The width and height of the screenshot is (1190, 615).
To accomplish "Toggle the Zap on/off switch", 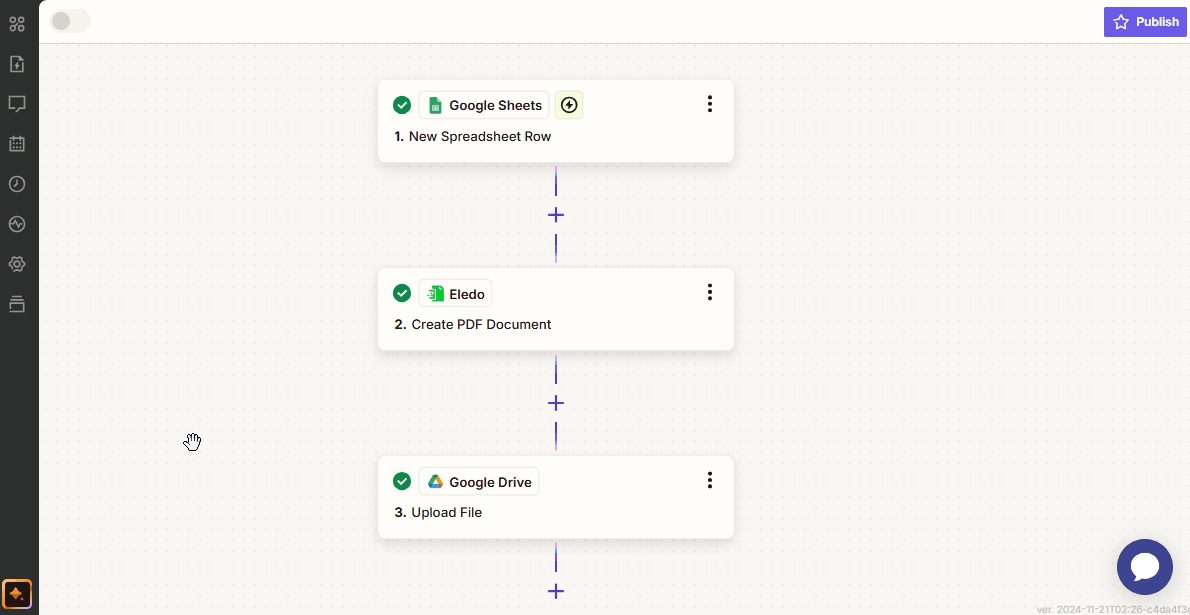I will click(x=70, y=21).
